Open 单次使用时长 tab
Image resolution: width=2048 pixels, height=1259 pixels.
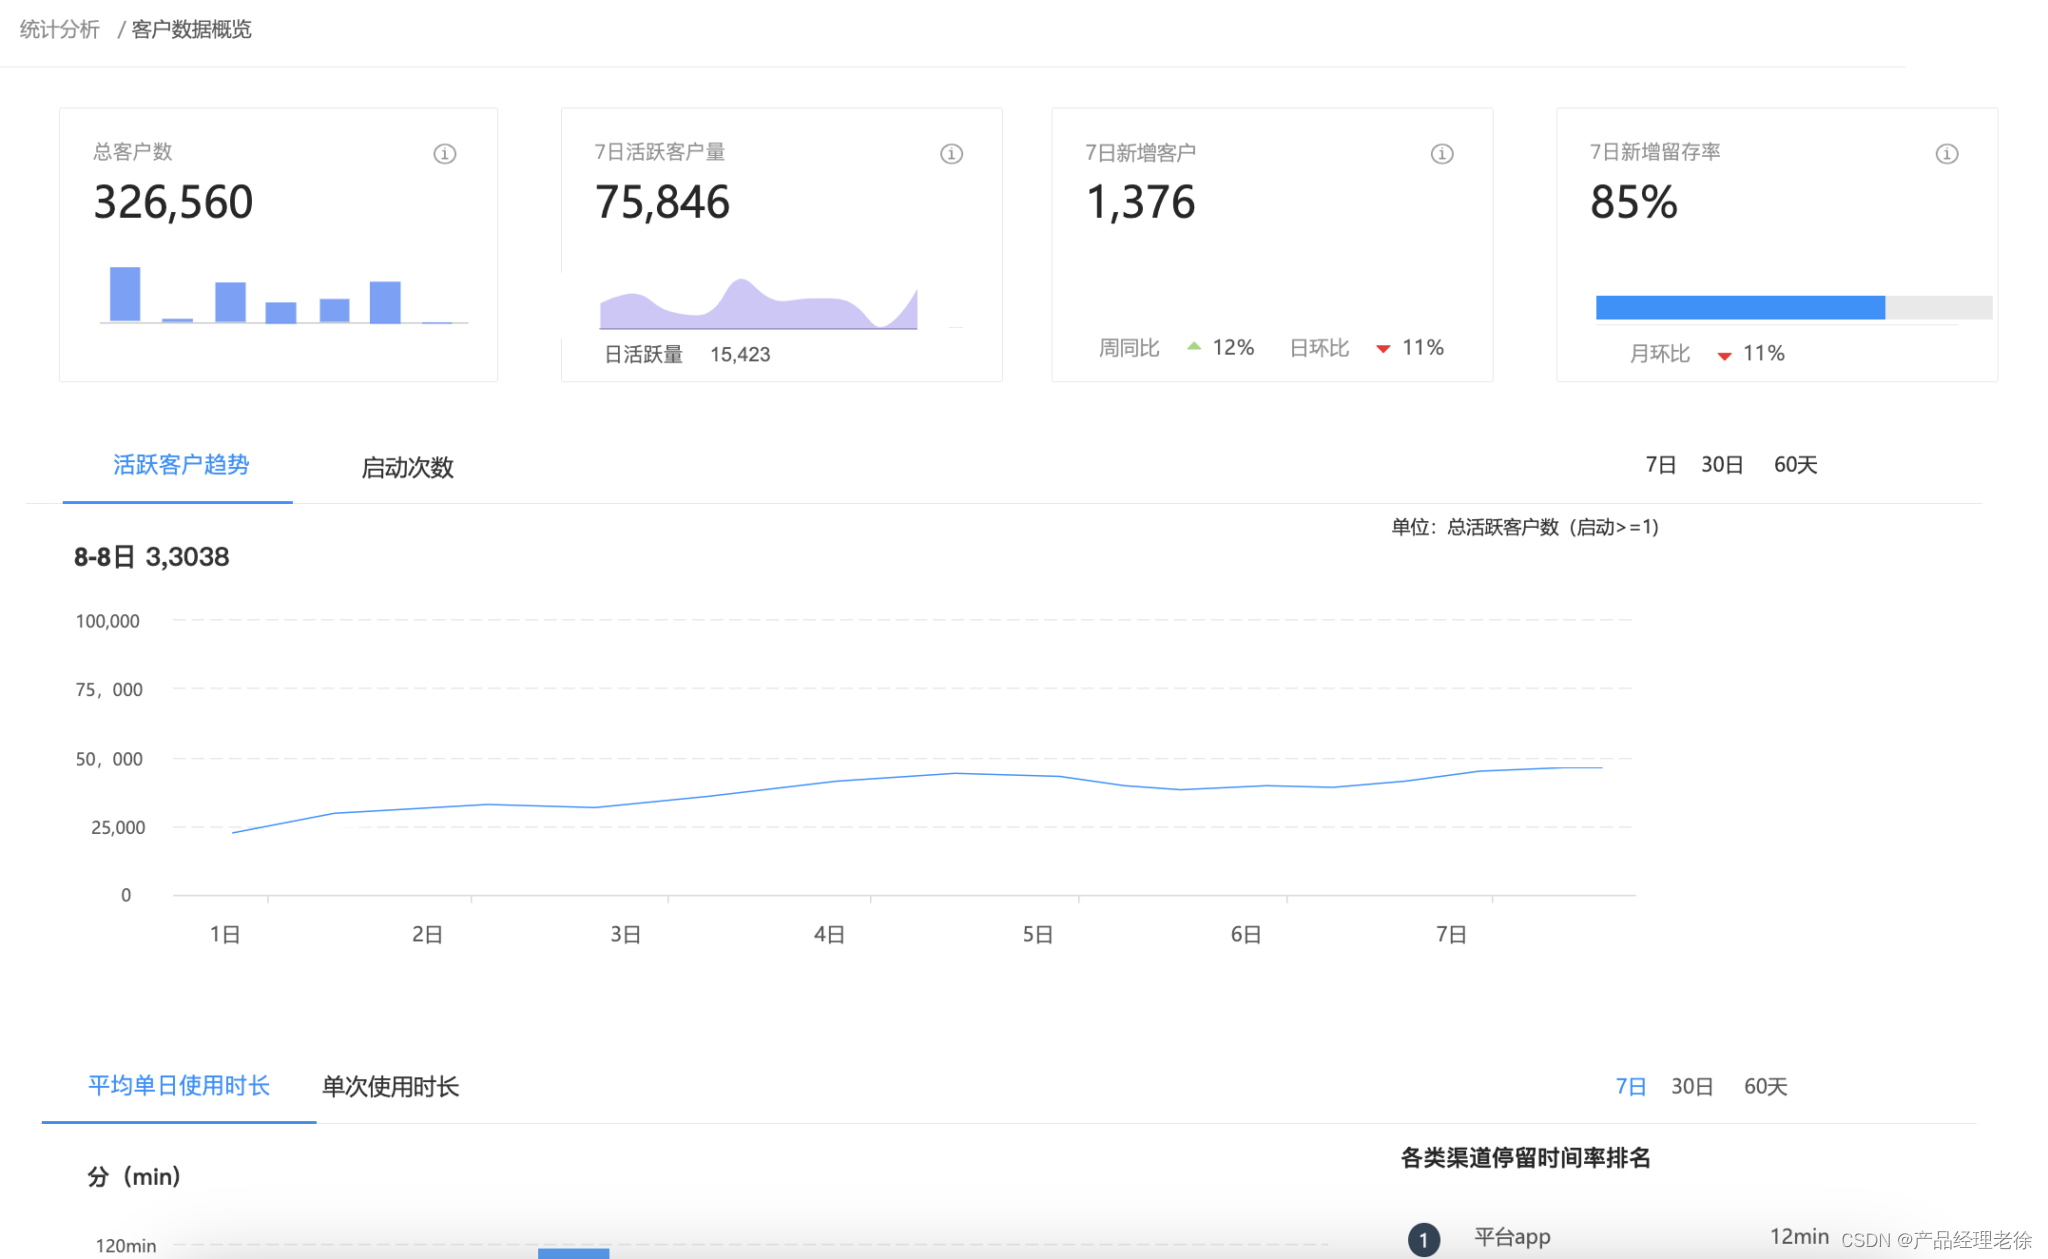pyautogui.click(x=390, y=1087)
